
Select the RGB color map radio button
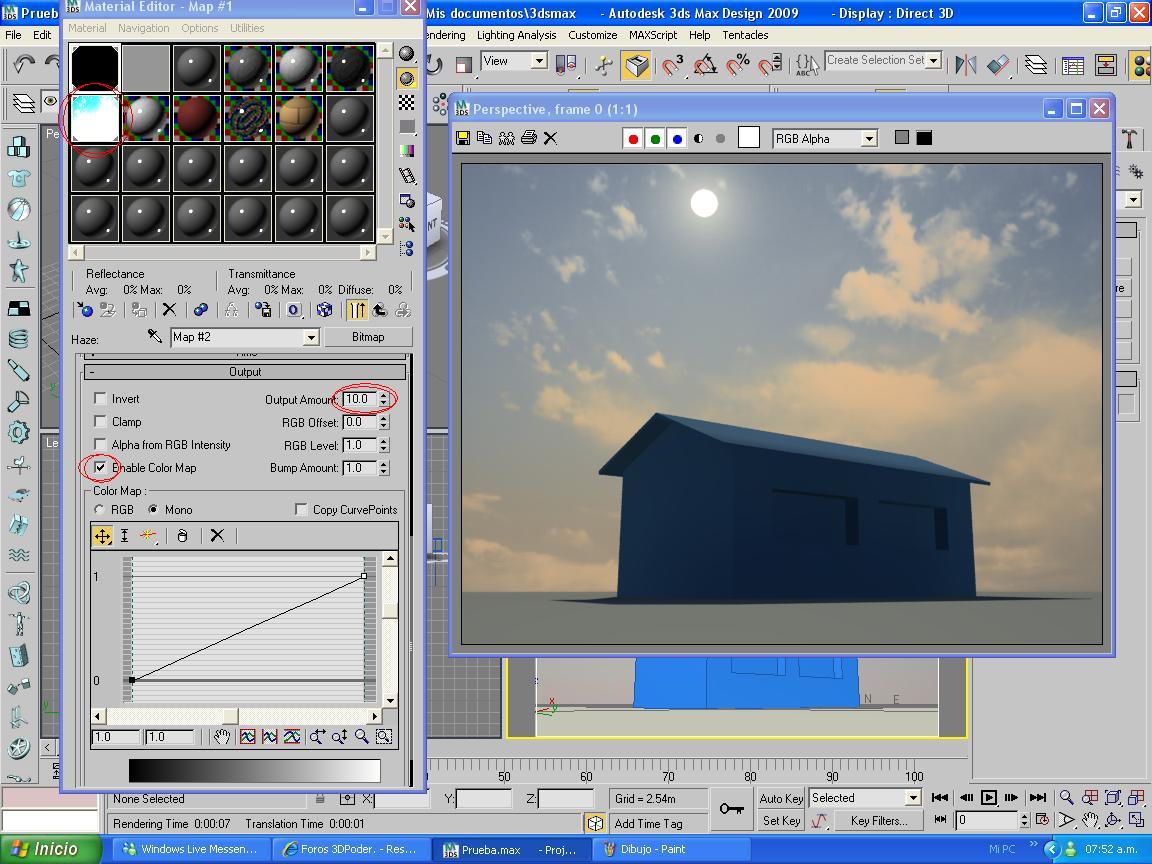99,509
